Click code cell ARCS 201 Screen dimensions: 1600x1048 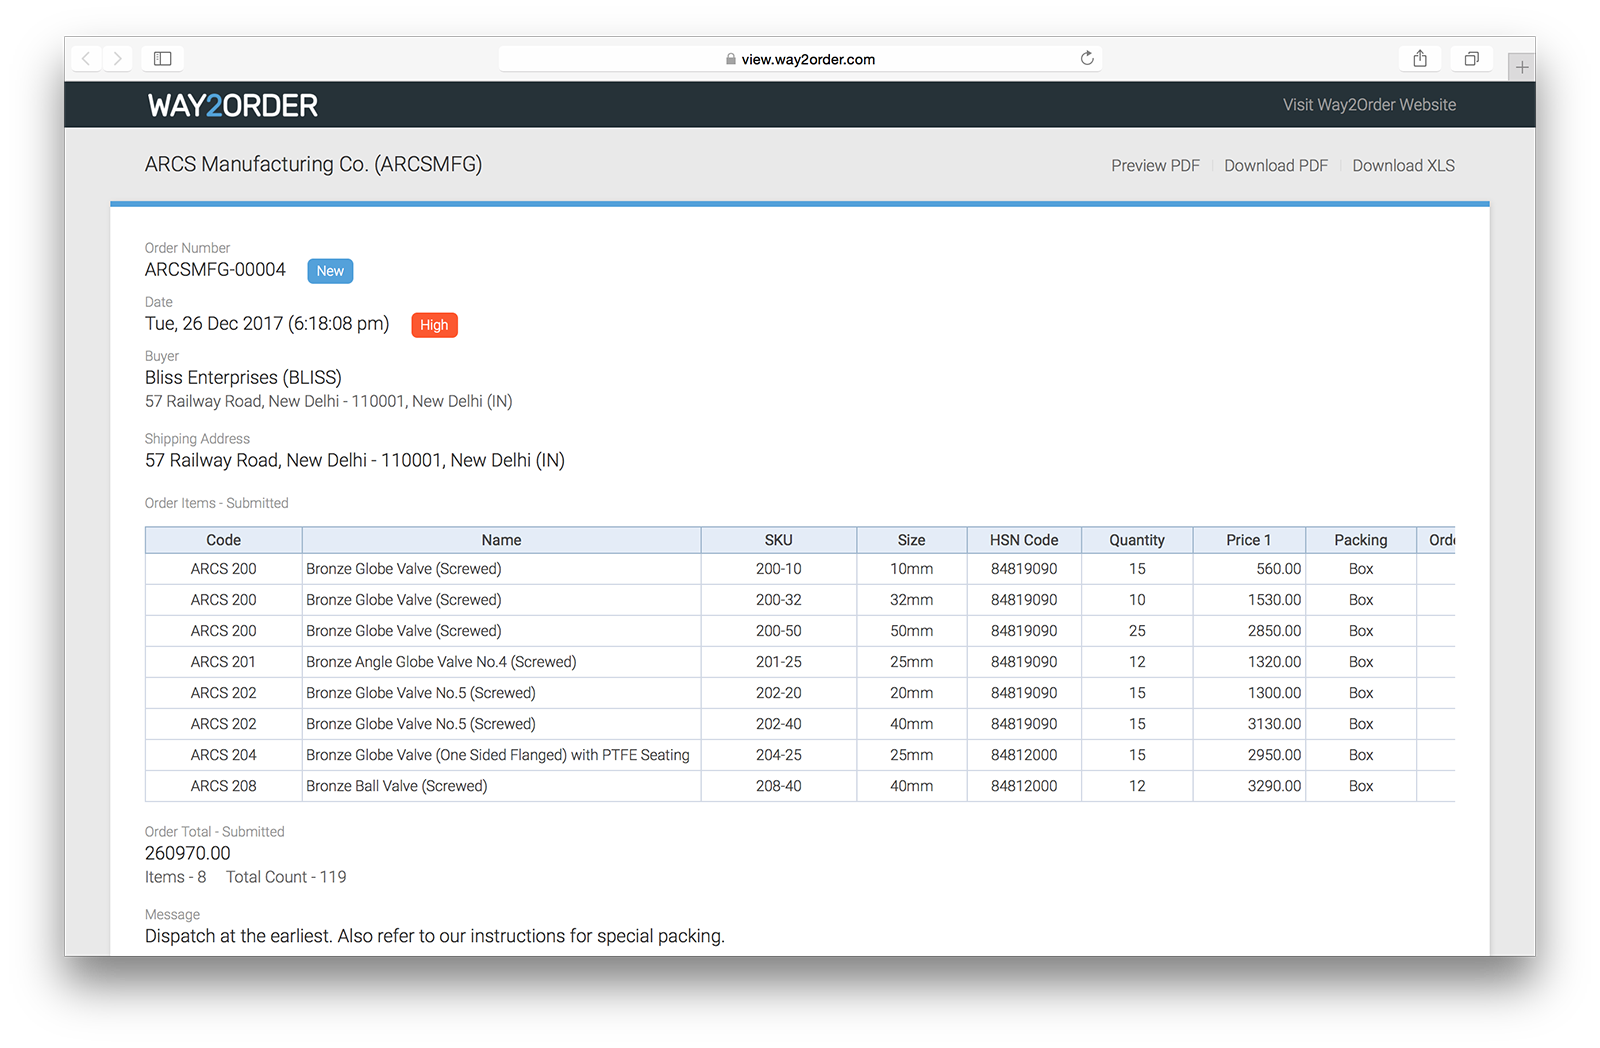click(x=224, y=662)
